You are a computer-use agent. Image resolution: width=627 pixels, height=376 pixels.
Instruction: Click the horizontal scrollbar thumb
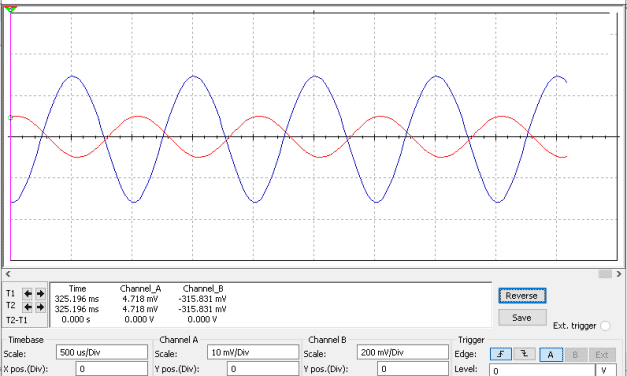[x=605, y=274]
